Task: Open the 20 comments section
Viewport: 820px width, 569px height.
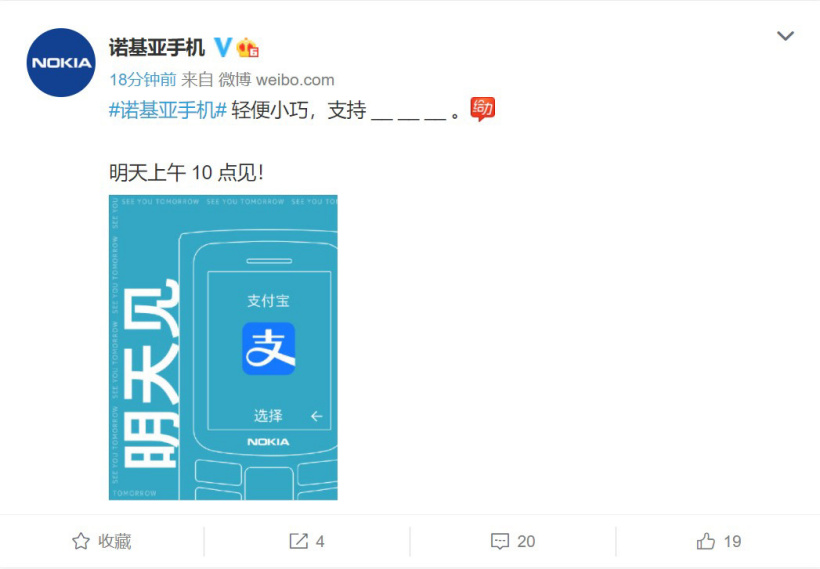Action: [526, 541]
